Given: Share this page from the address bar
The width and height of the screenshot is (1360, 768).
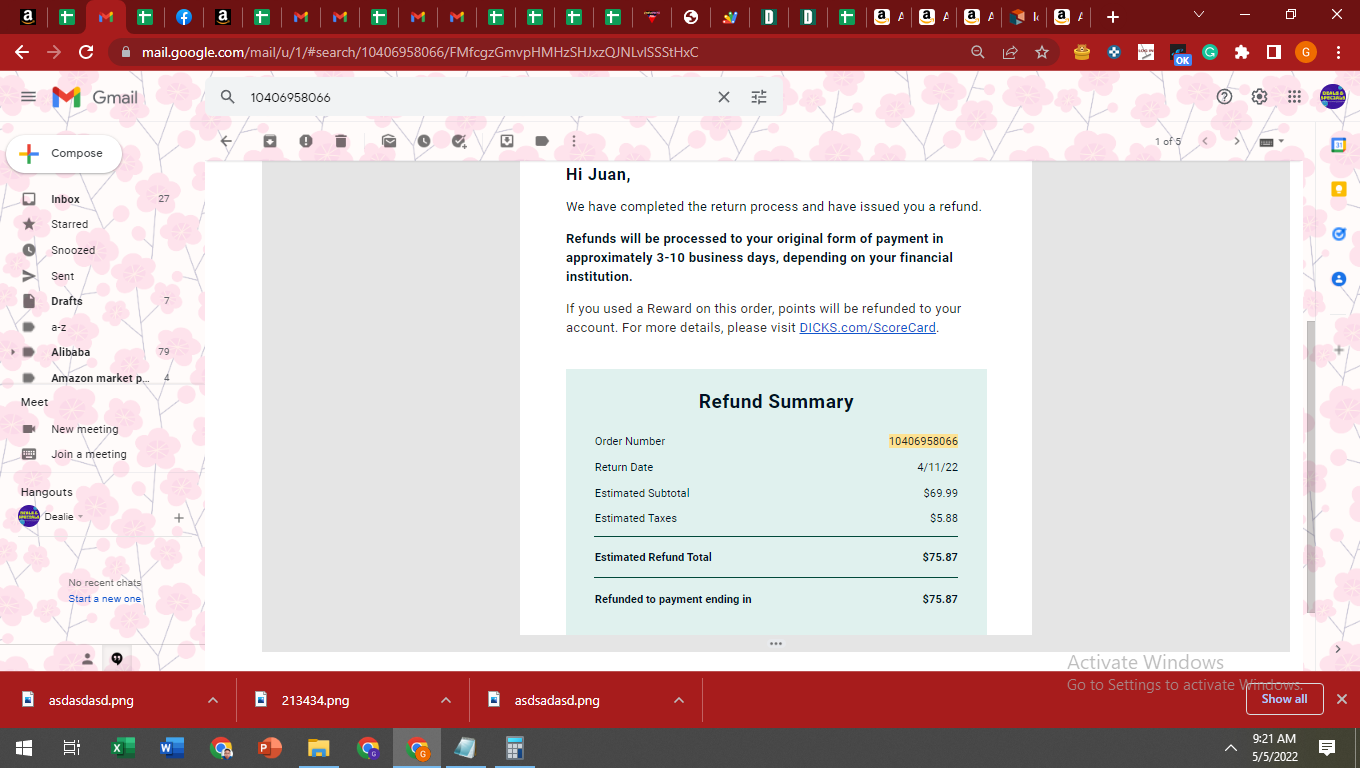Looking at the screenshot, I should pyautogui.click(x=1010, y=52).
